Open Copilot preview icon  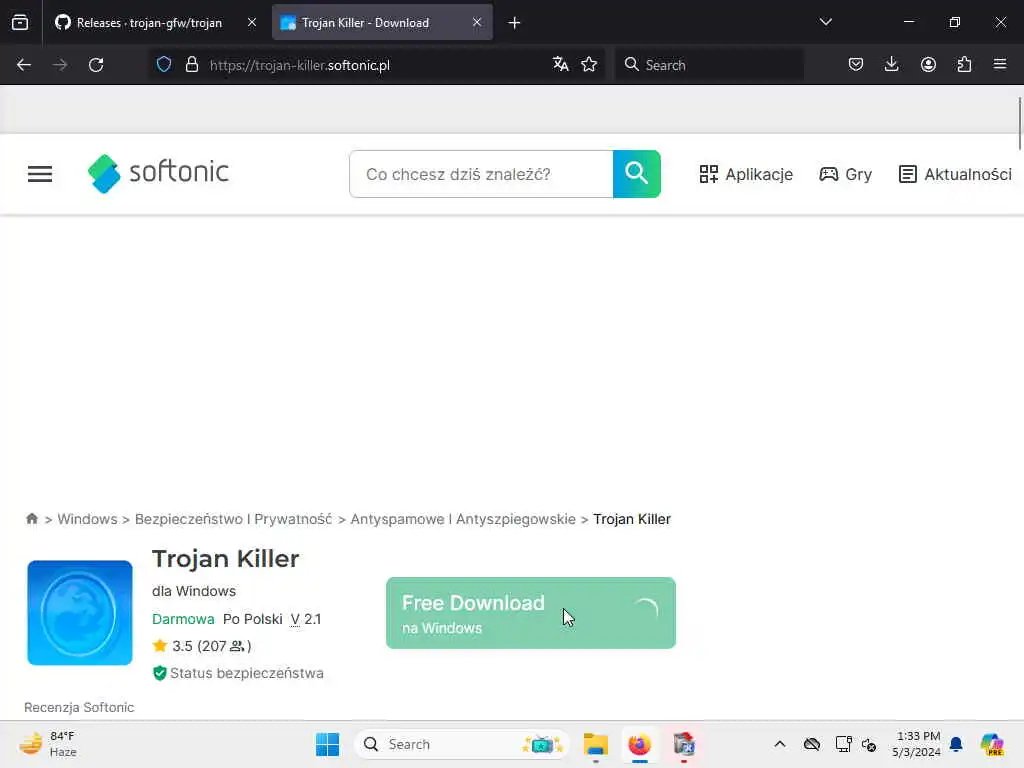click(992, 744)
